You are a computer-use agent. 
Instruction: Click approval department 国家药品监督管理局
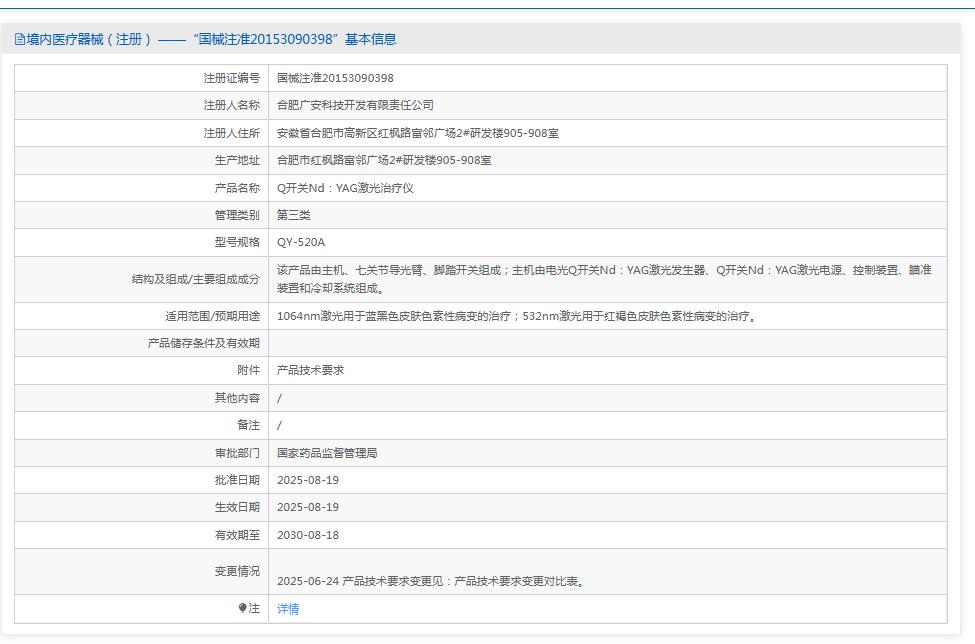tap(327, 453)
